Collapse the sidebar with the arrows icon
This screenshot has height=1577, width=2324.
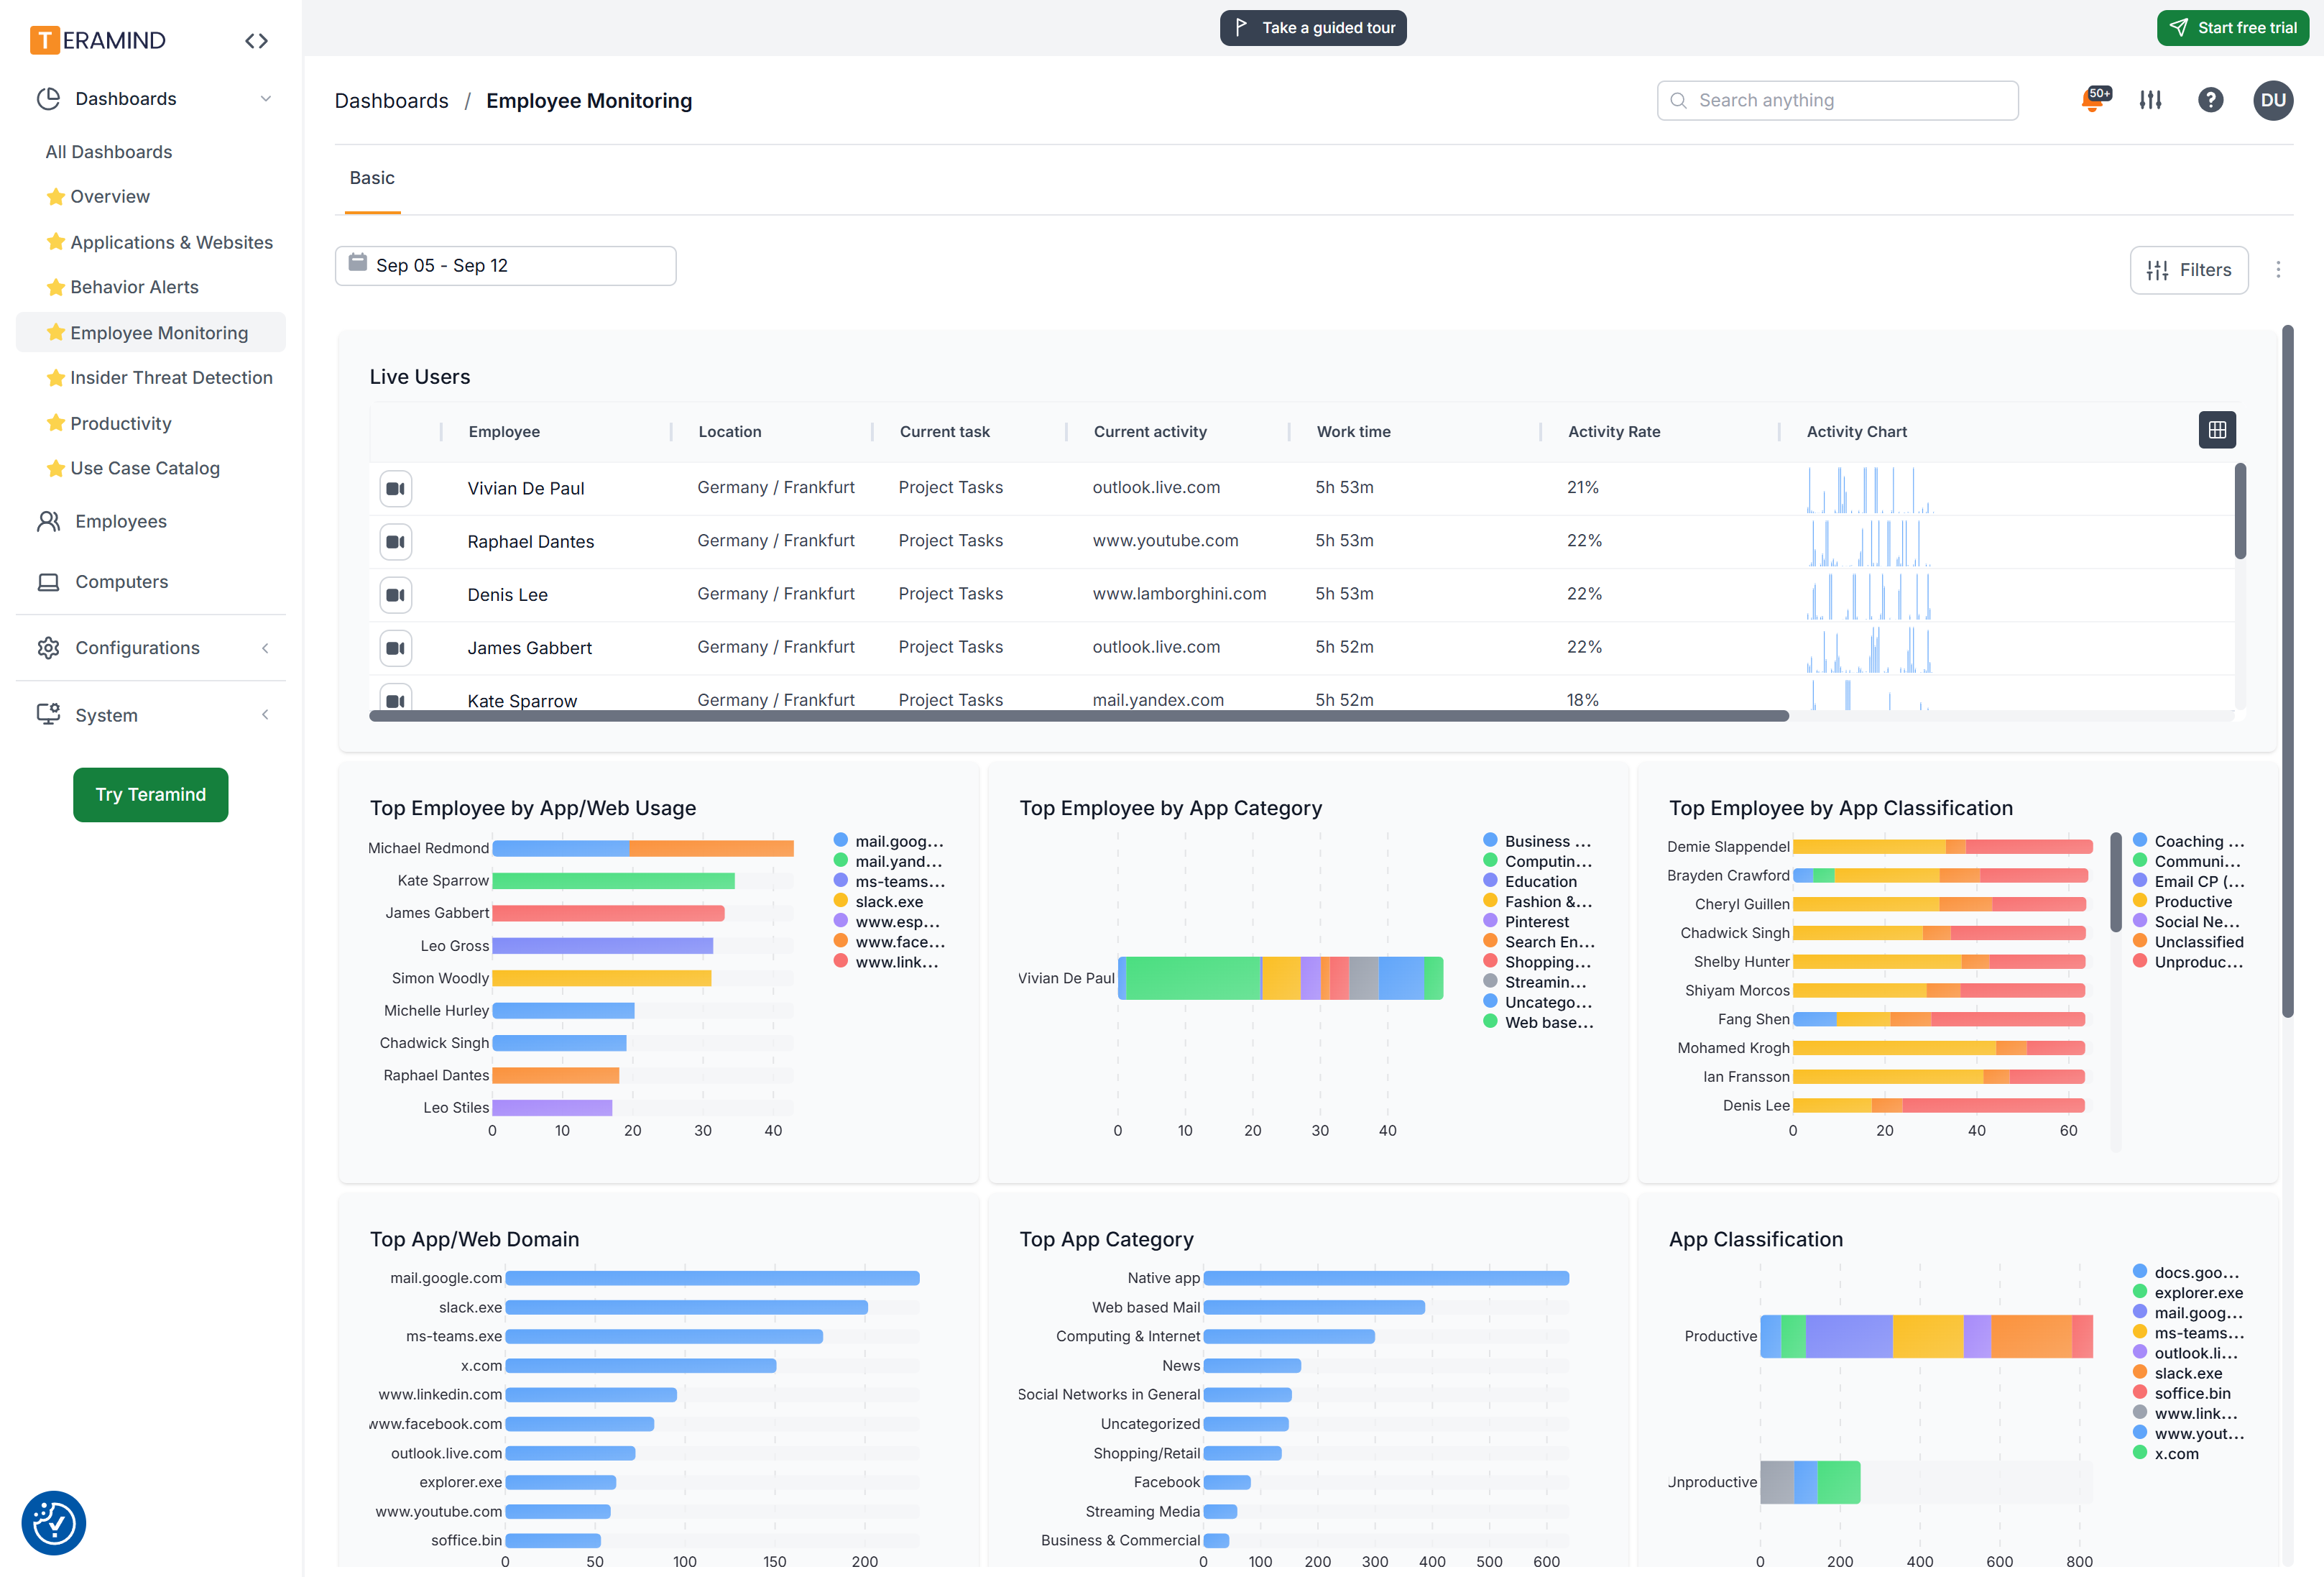click(x=256, y=41)
